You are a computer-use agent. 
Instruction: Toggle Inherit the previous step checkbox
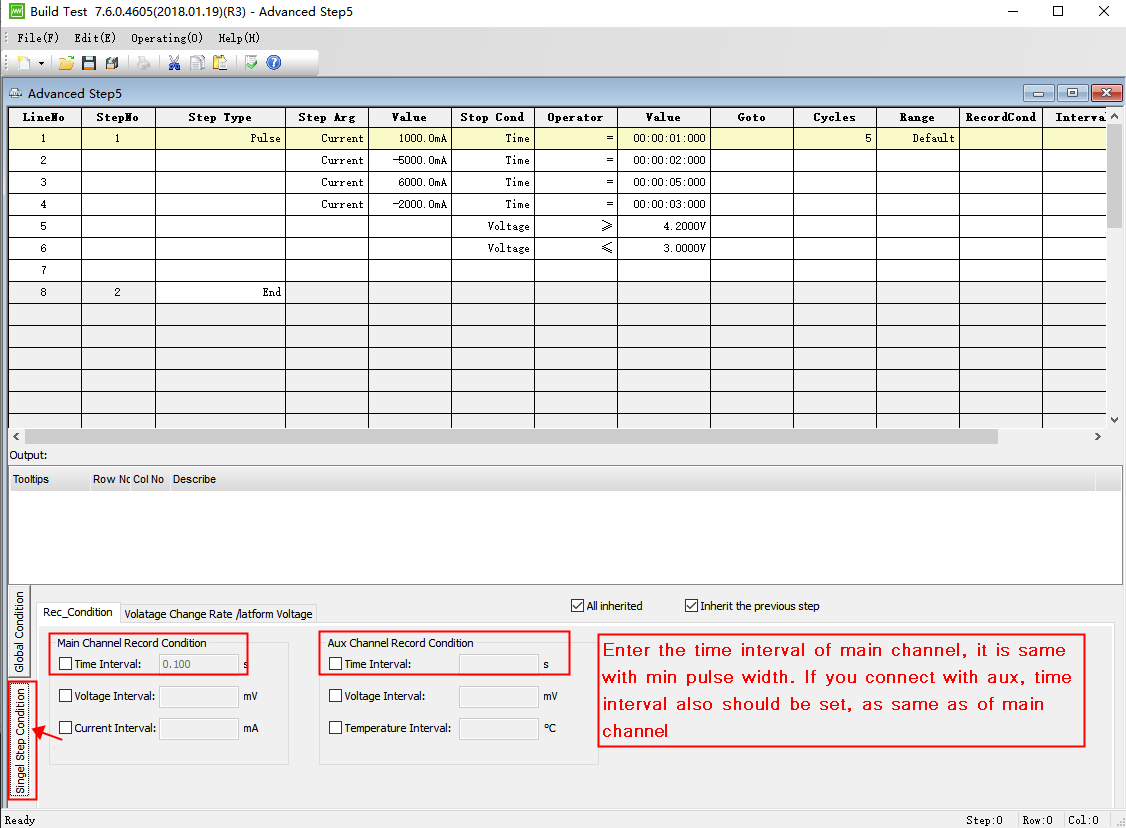pos(692,606)
